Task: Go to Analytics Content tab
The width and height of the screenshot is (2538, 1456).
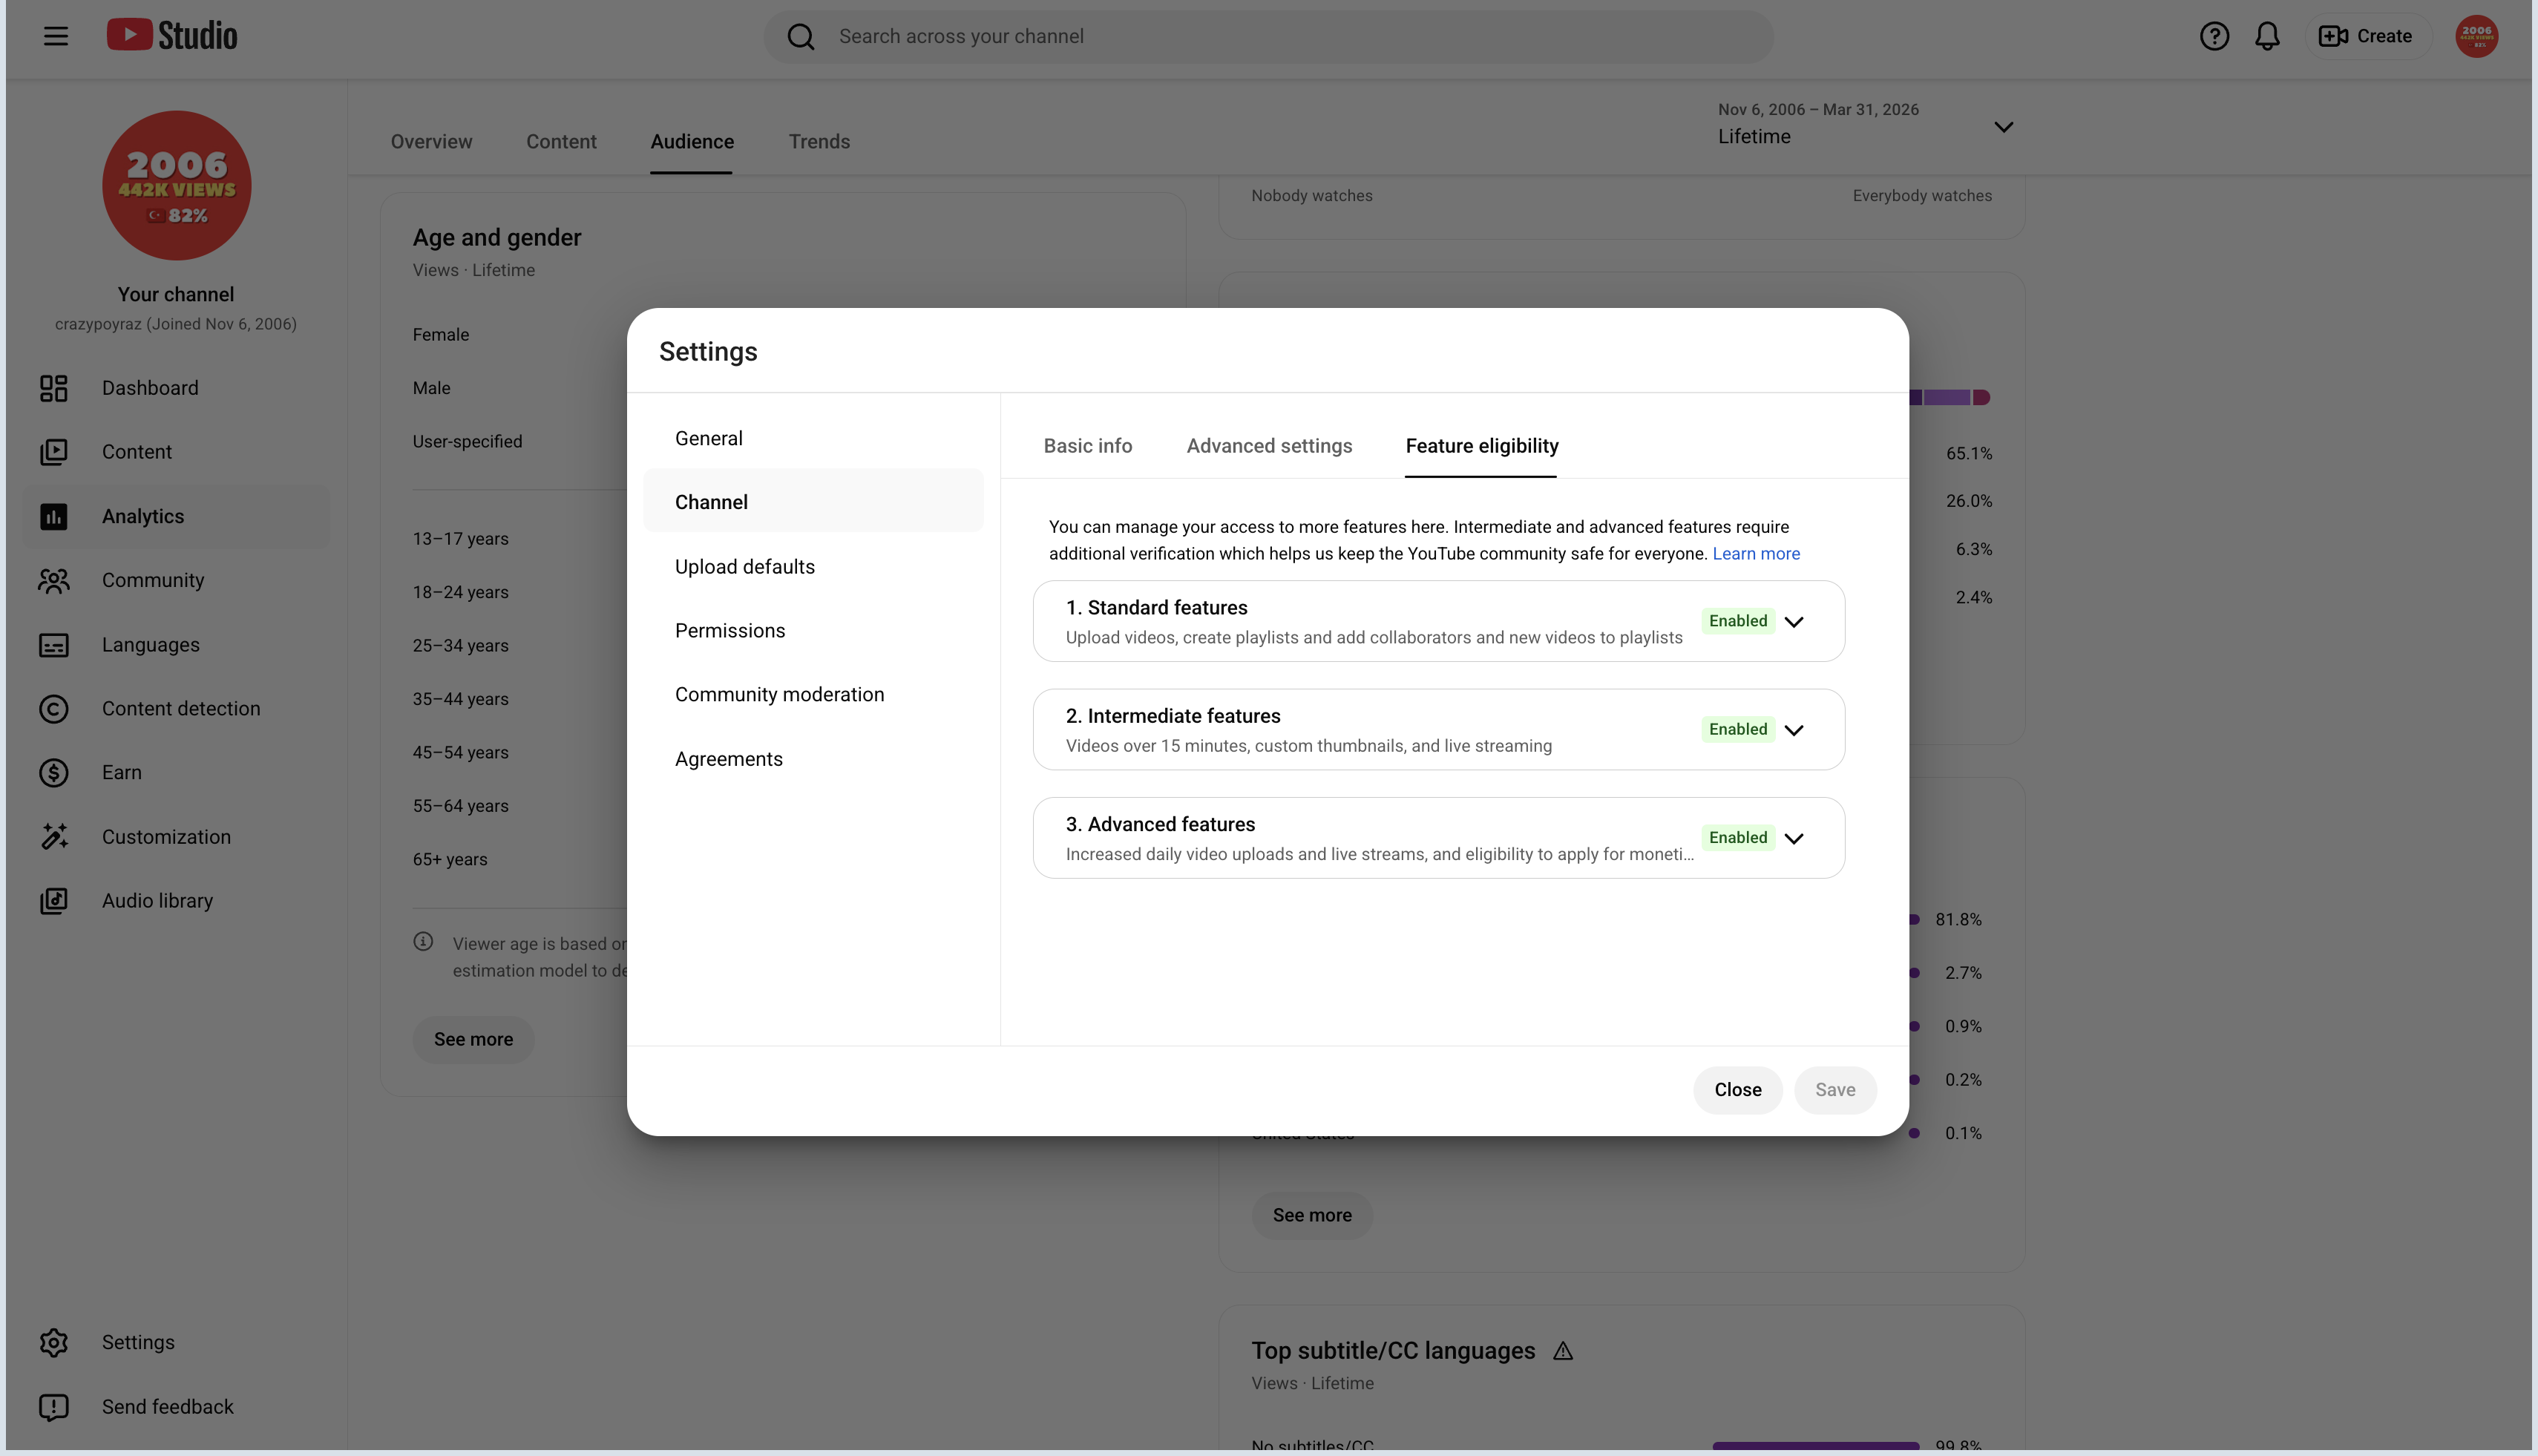Action: 561,142
